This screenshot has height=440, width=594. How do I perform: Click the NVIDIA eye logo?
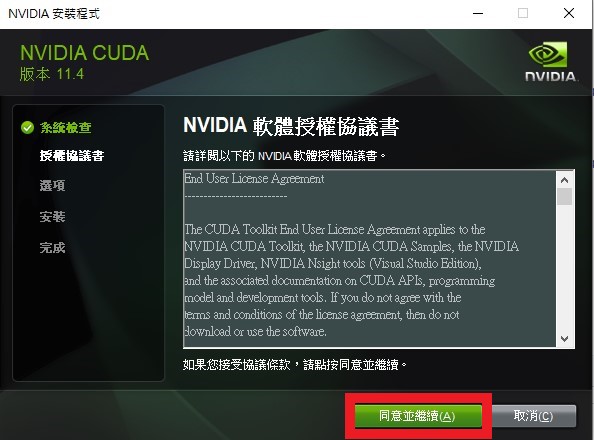point(548,54)
